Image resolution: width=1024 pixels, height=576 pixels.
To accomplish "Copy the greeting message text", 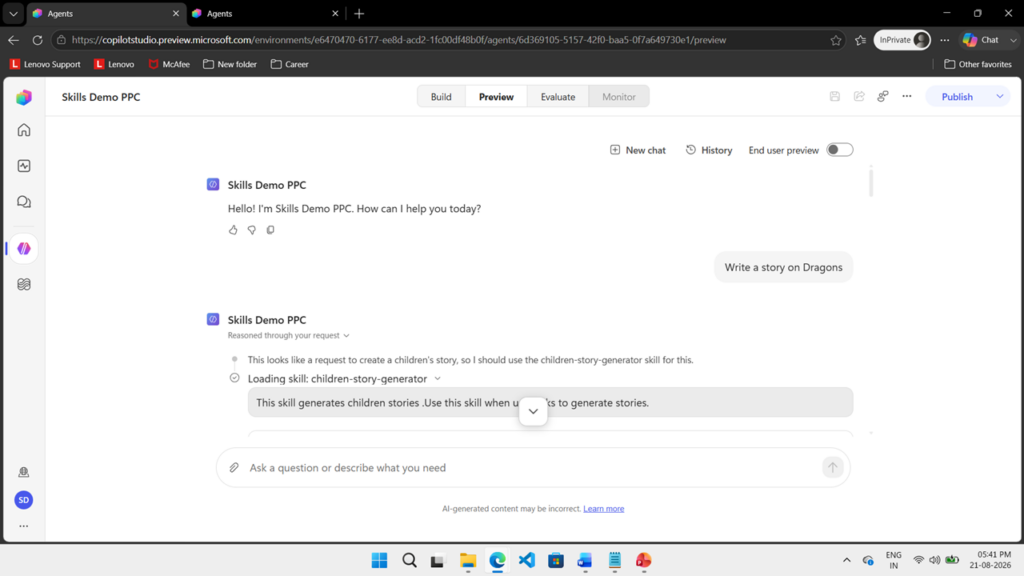I will (270, 230).
